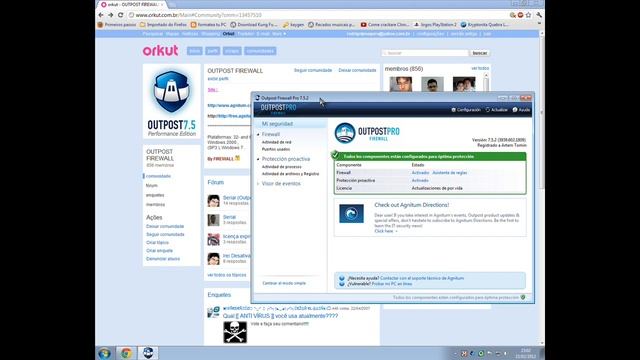Viewport: 640px width, 360px height.
Task: Click the 'Click here' Agnitum Directions link
Action: [x=384, y=231]
